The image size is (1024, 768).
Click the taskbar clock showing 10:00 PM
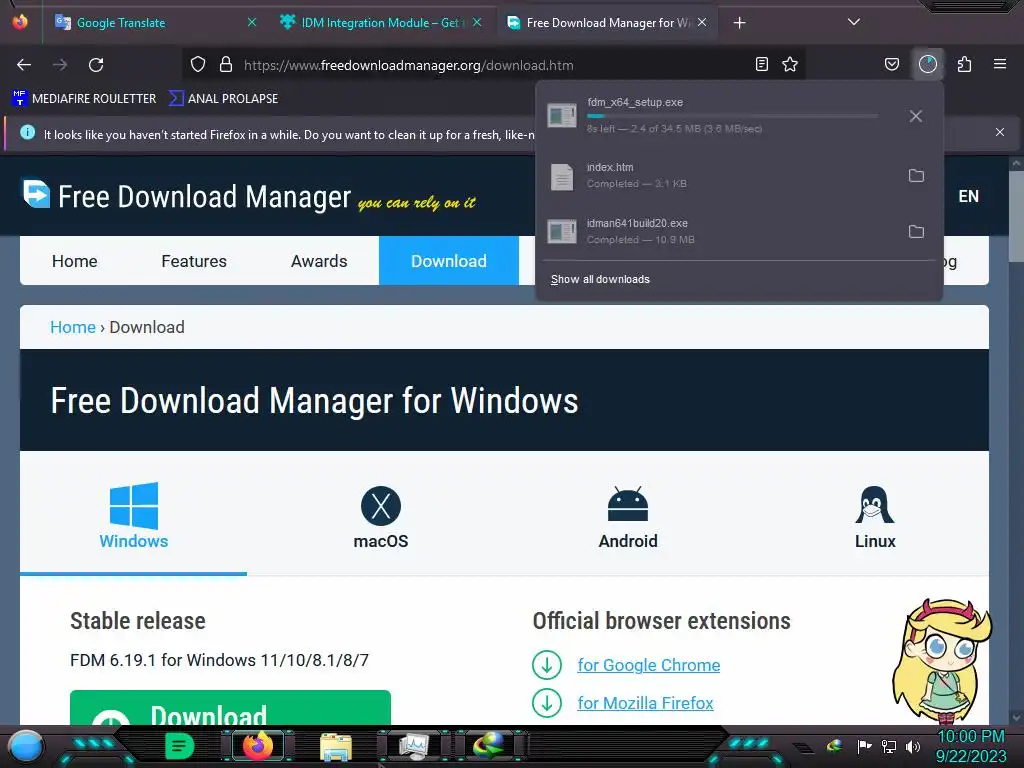click(970, 737)
